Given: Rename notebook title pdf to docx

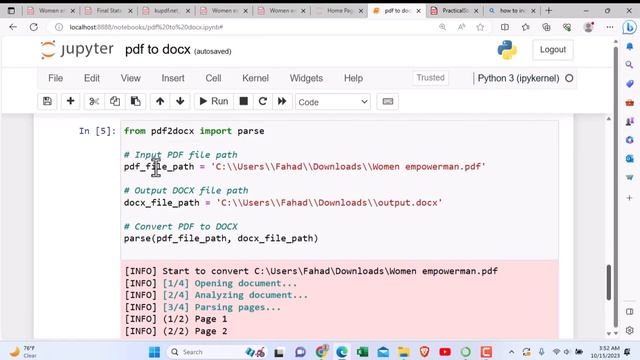Looking at the screenshot, I should pyautogui.click(x=158, y=50).
